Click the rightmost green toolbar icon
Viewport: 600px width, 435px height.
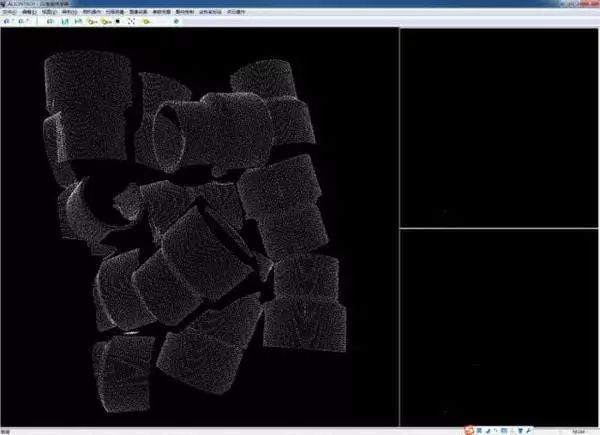pos(176,21)
